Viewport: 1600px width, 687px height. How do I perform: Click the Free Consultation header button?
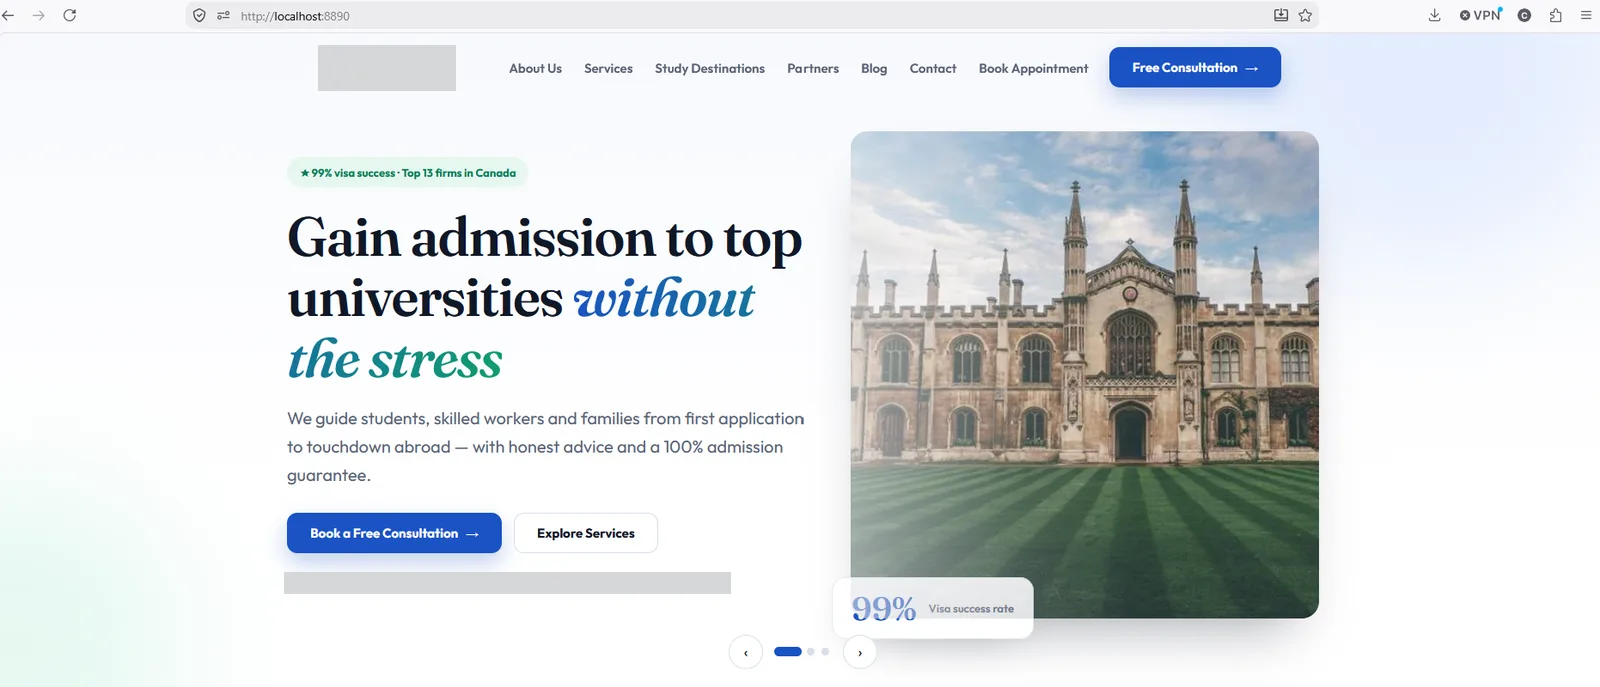tap(1195, 67)
